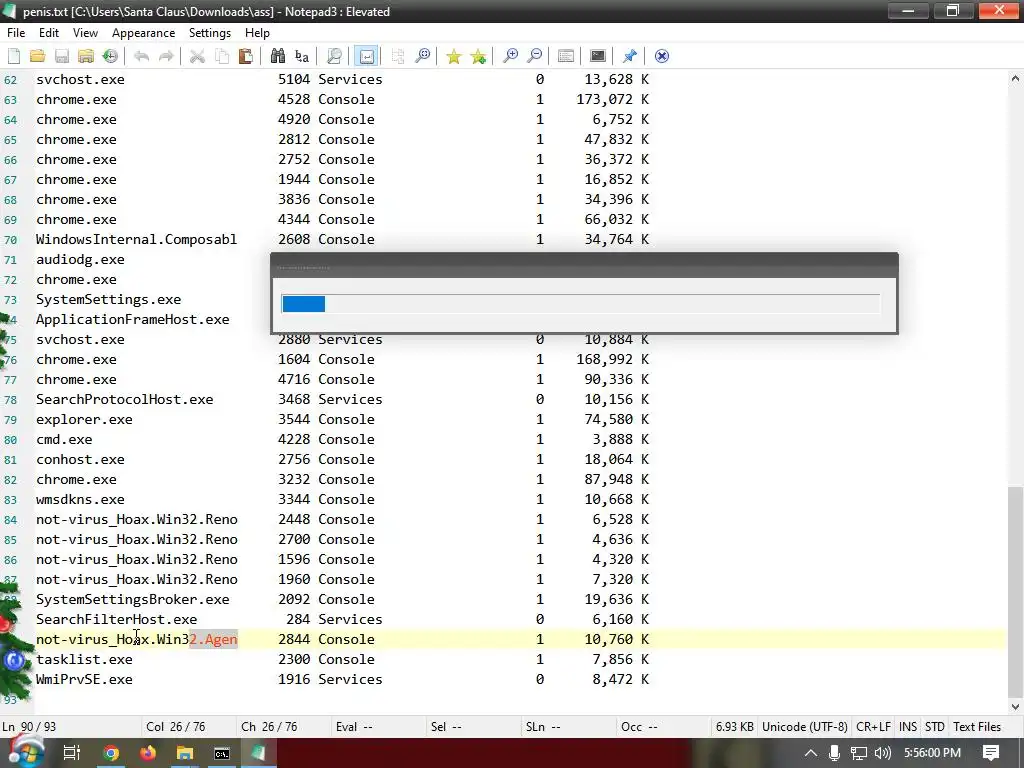The width and height of the screenshot is (1024, 768).
Task: Create a new document via toolbar icon
Action: (14, 56)
